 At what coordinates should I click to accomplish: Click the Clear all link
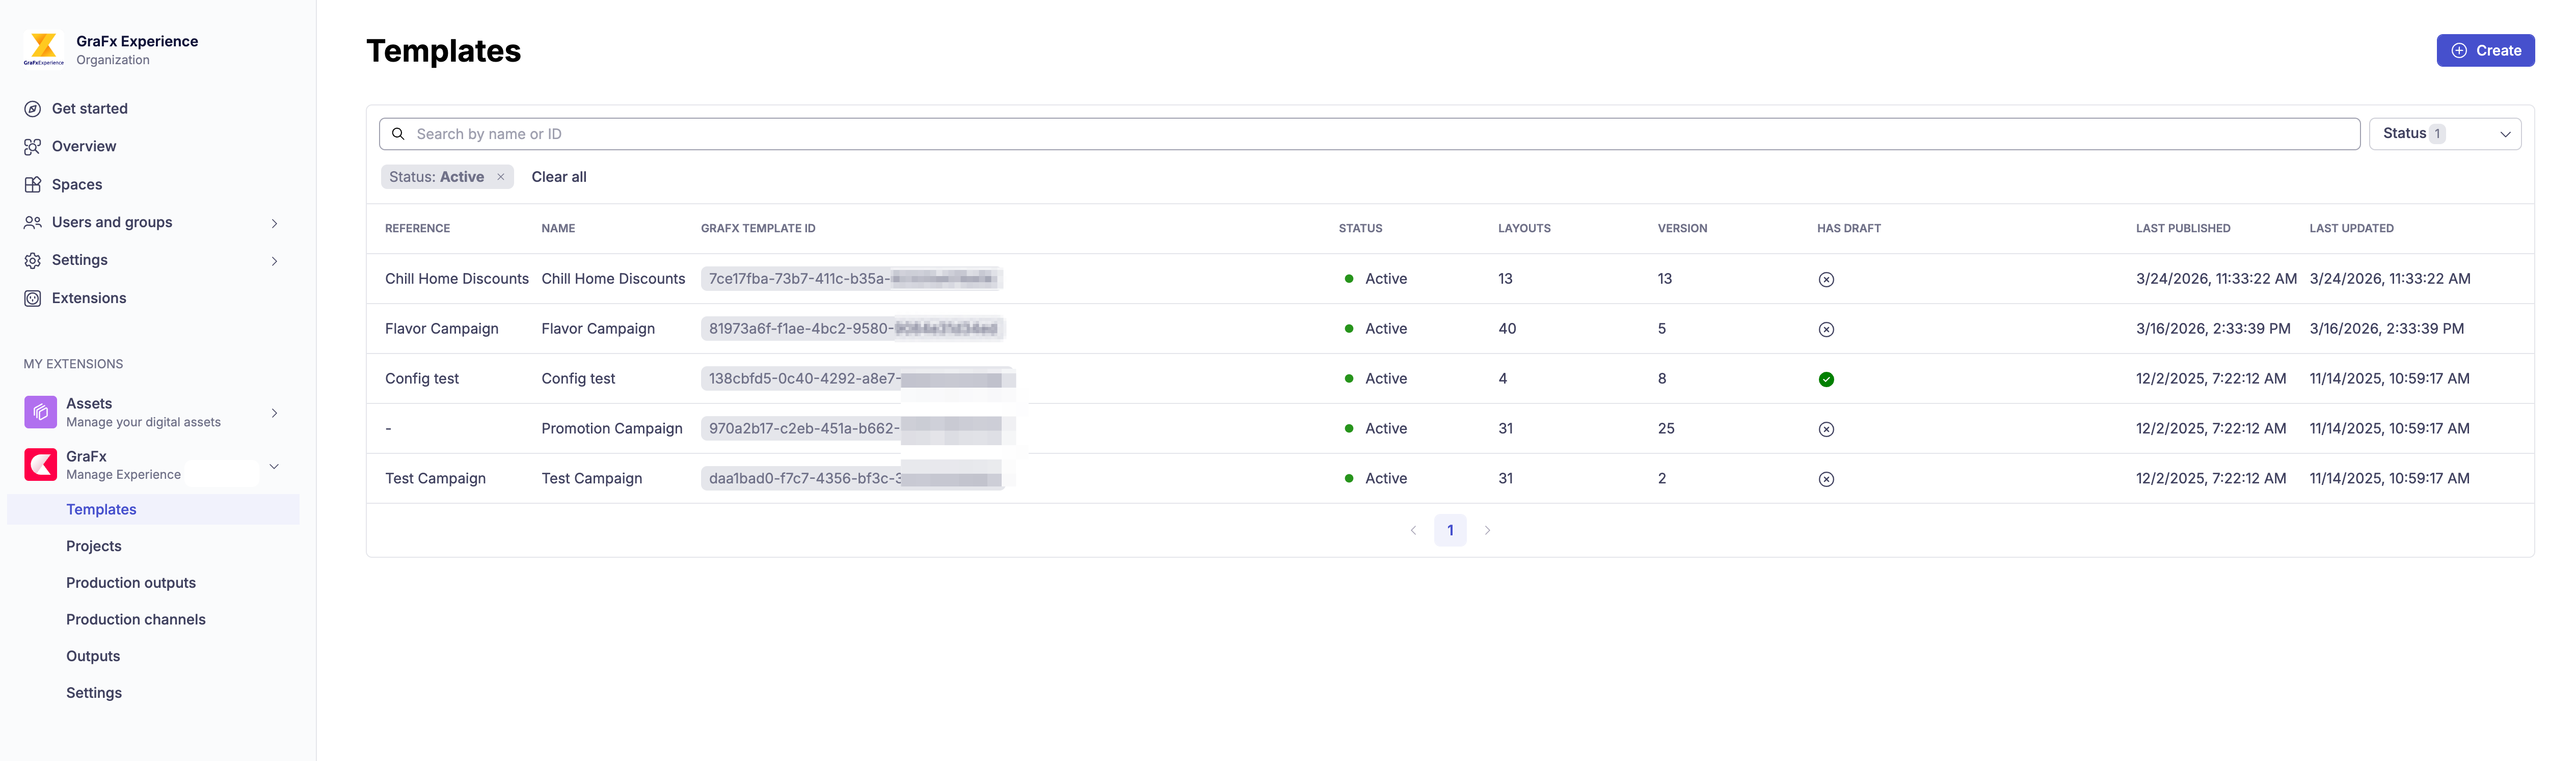[558, 176]
